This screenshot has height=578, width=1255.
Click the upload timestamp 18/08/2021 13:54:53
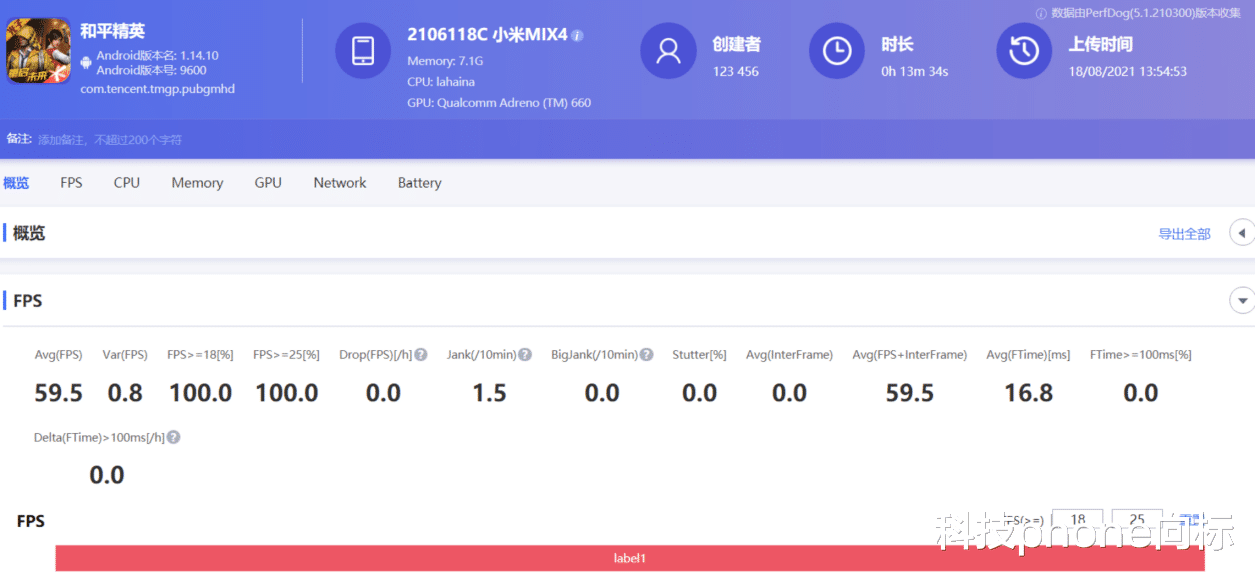coord(1128,71)
